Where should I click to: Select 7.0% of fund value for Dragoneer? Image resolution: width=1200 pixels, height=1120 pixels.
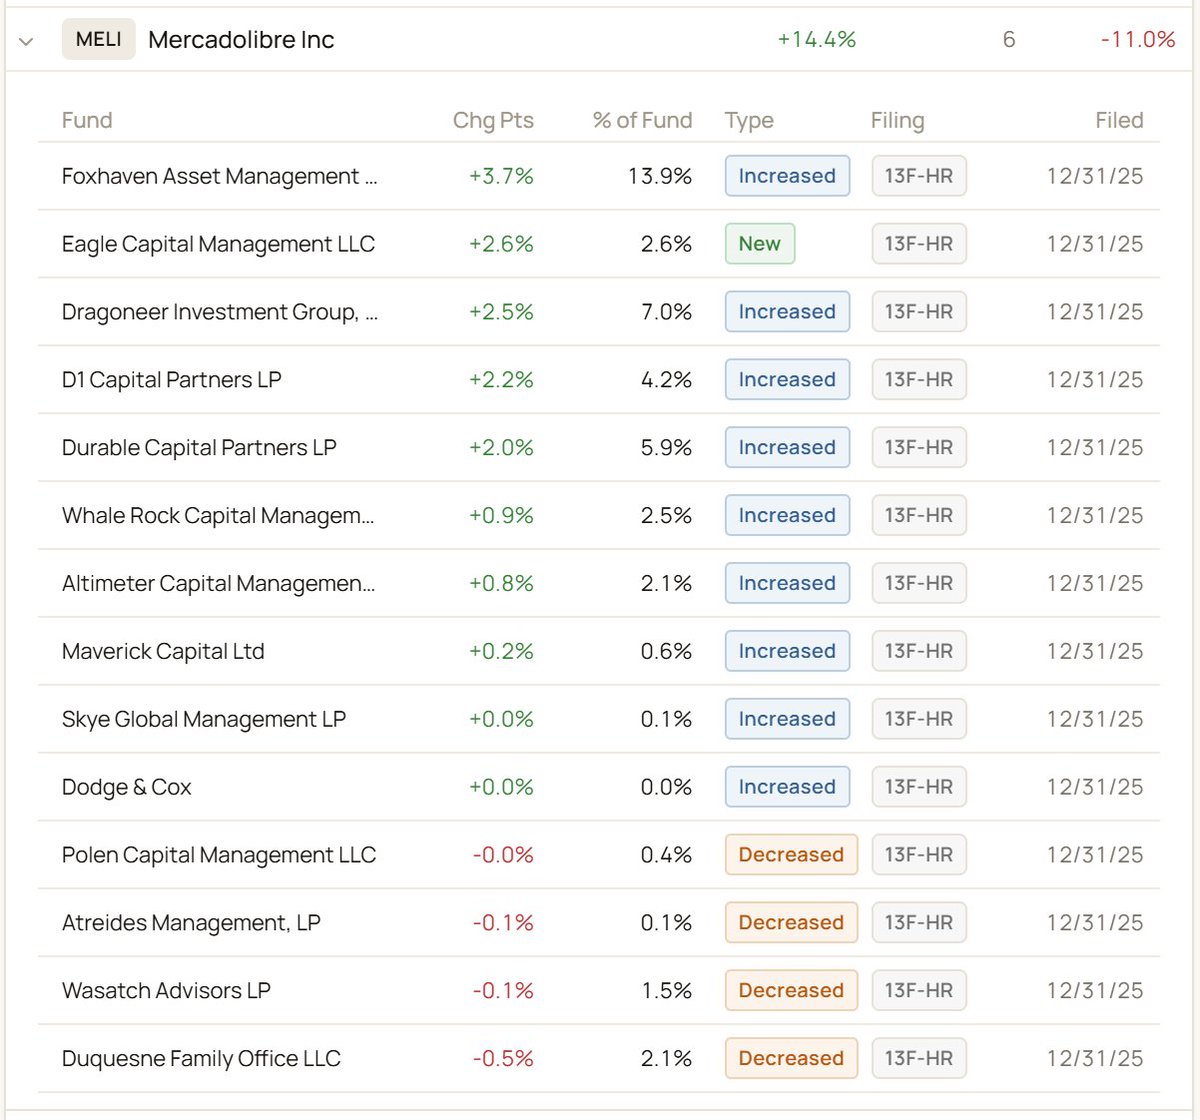666,312
